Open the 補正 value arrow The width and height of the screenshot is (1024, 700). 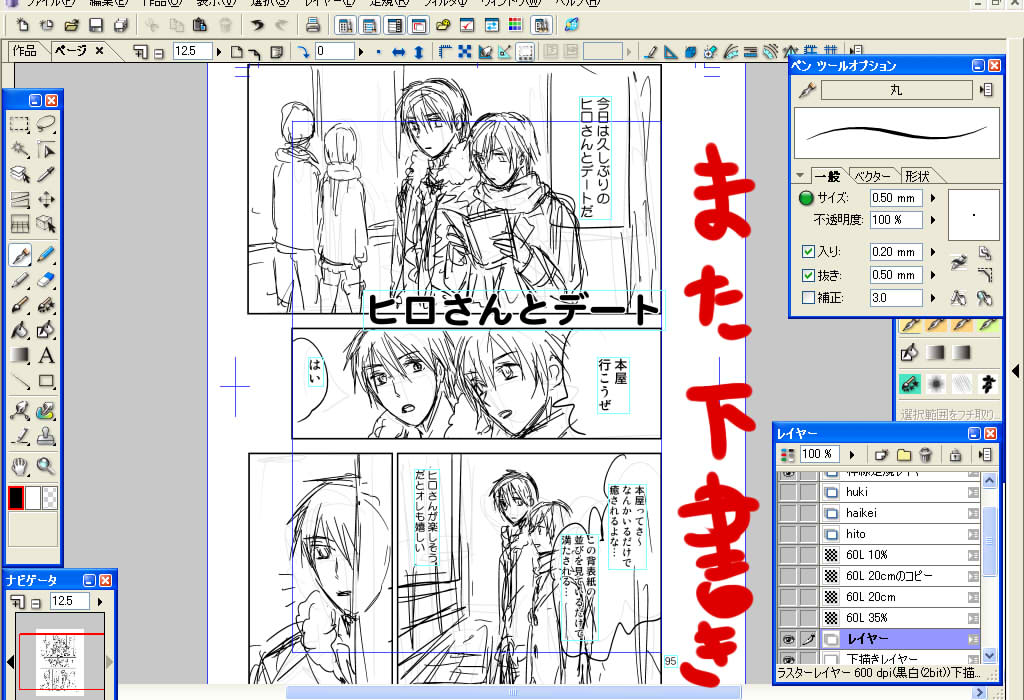coord(933,298)
